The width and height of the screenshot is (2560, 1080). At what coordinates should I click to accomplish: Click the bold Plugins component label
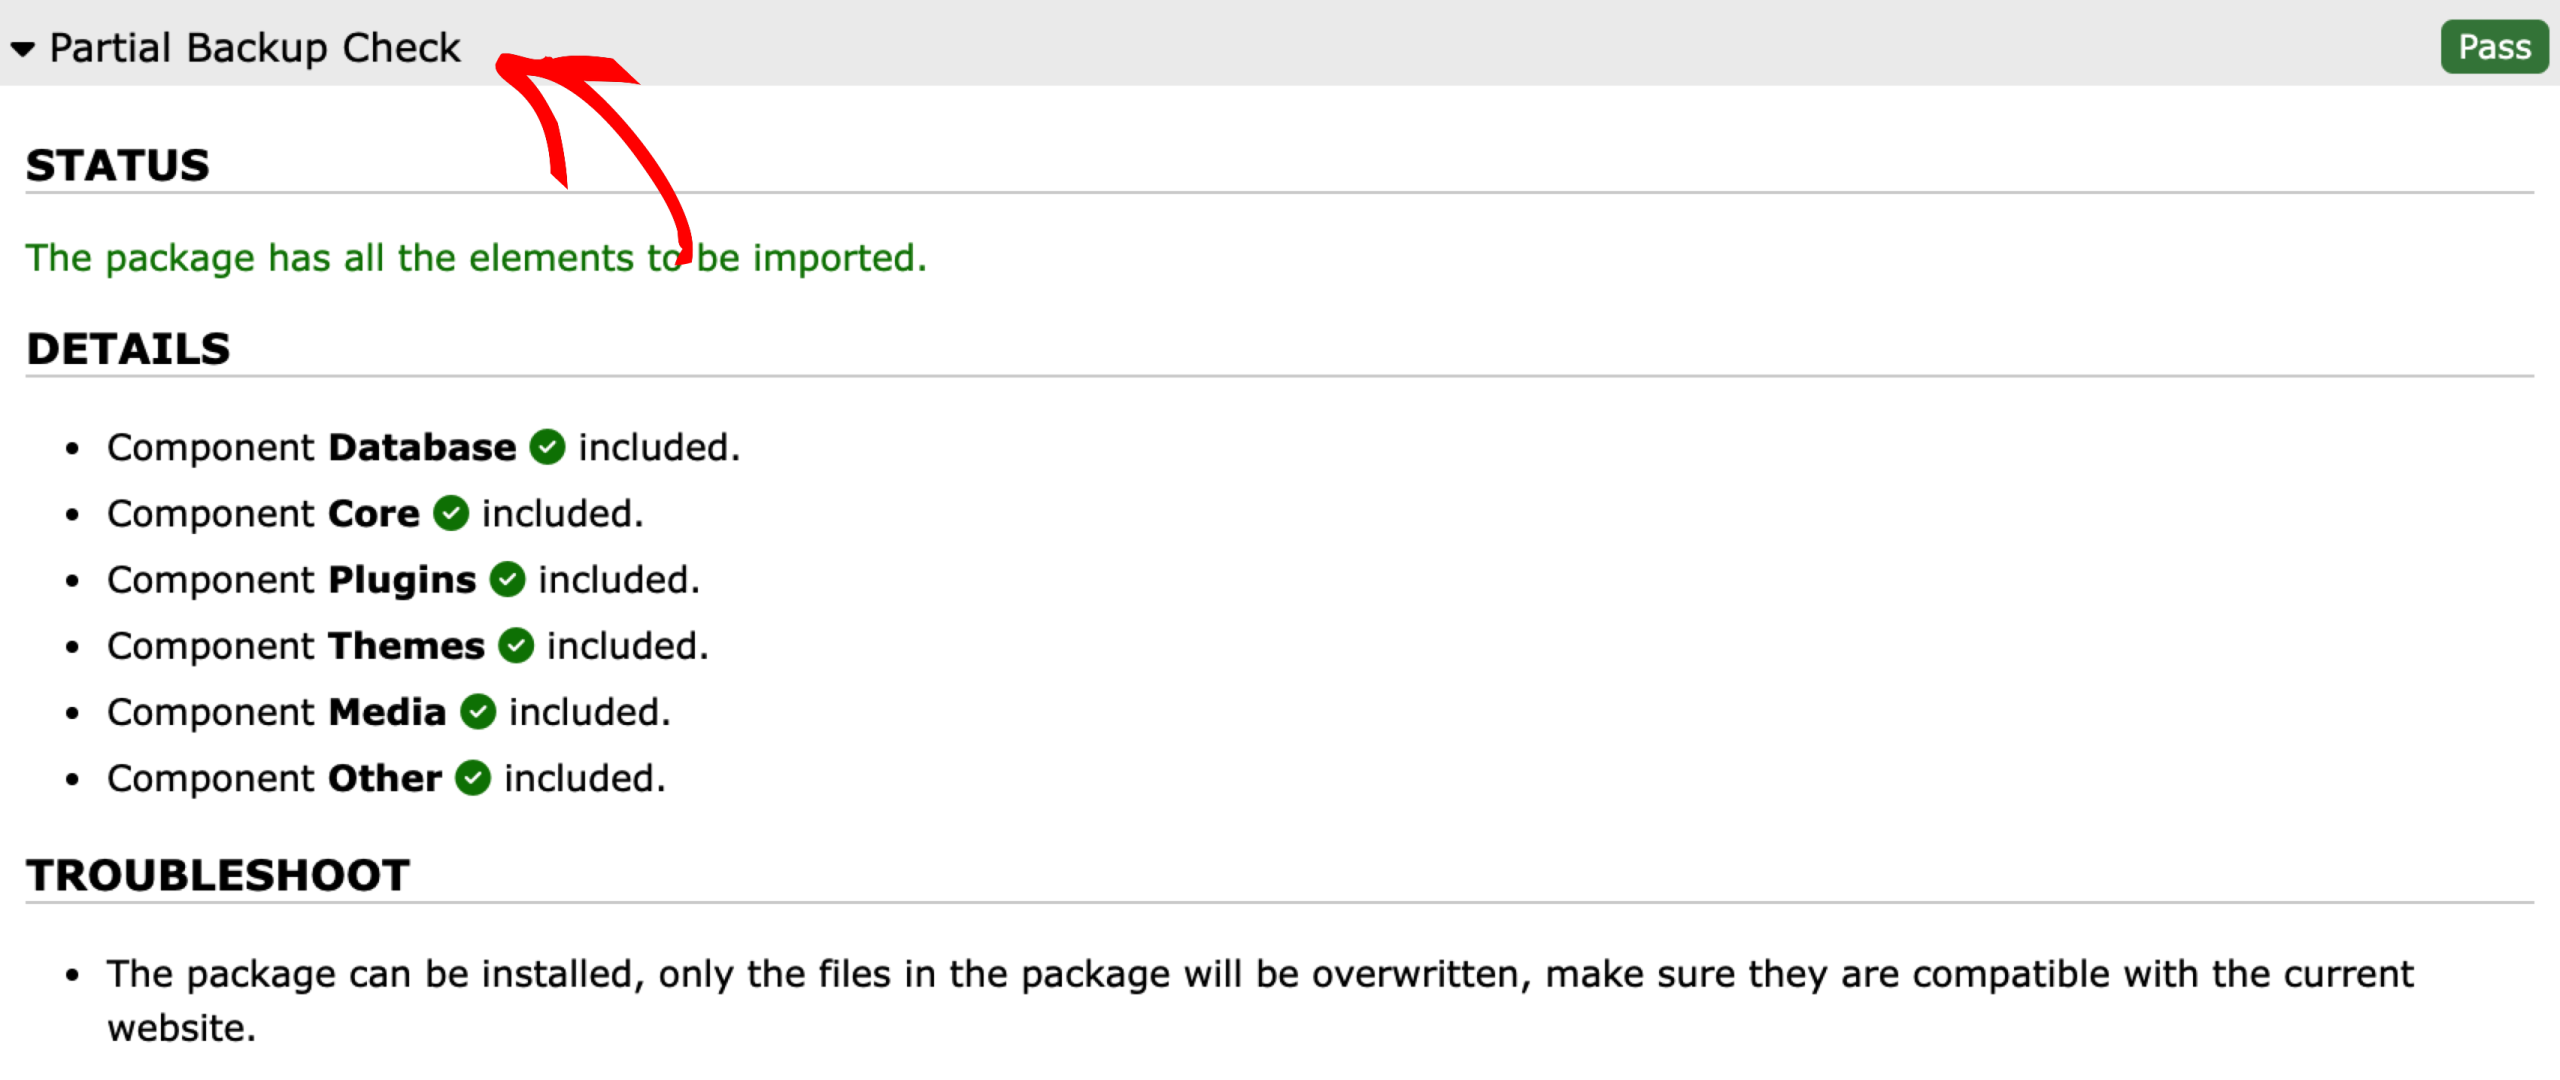pyautogui.click(x=402, y=579)
